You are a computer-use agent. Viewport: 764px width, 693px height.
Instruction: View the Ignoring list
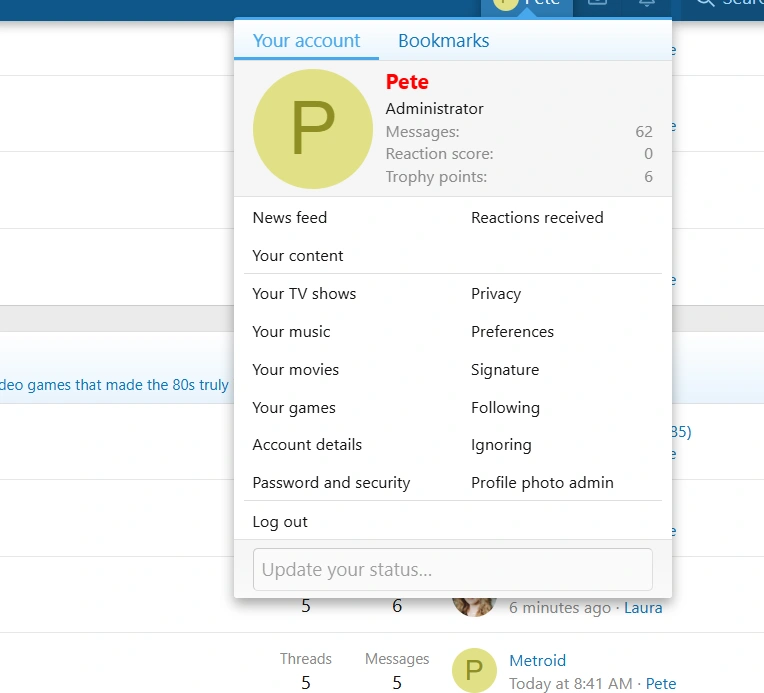(x=501, y=445)
